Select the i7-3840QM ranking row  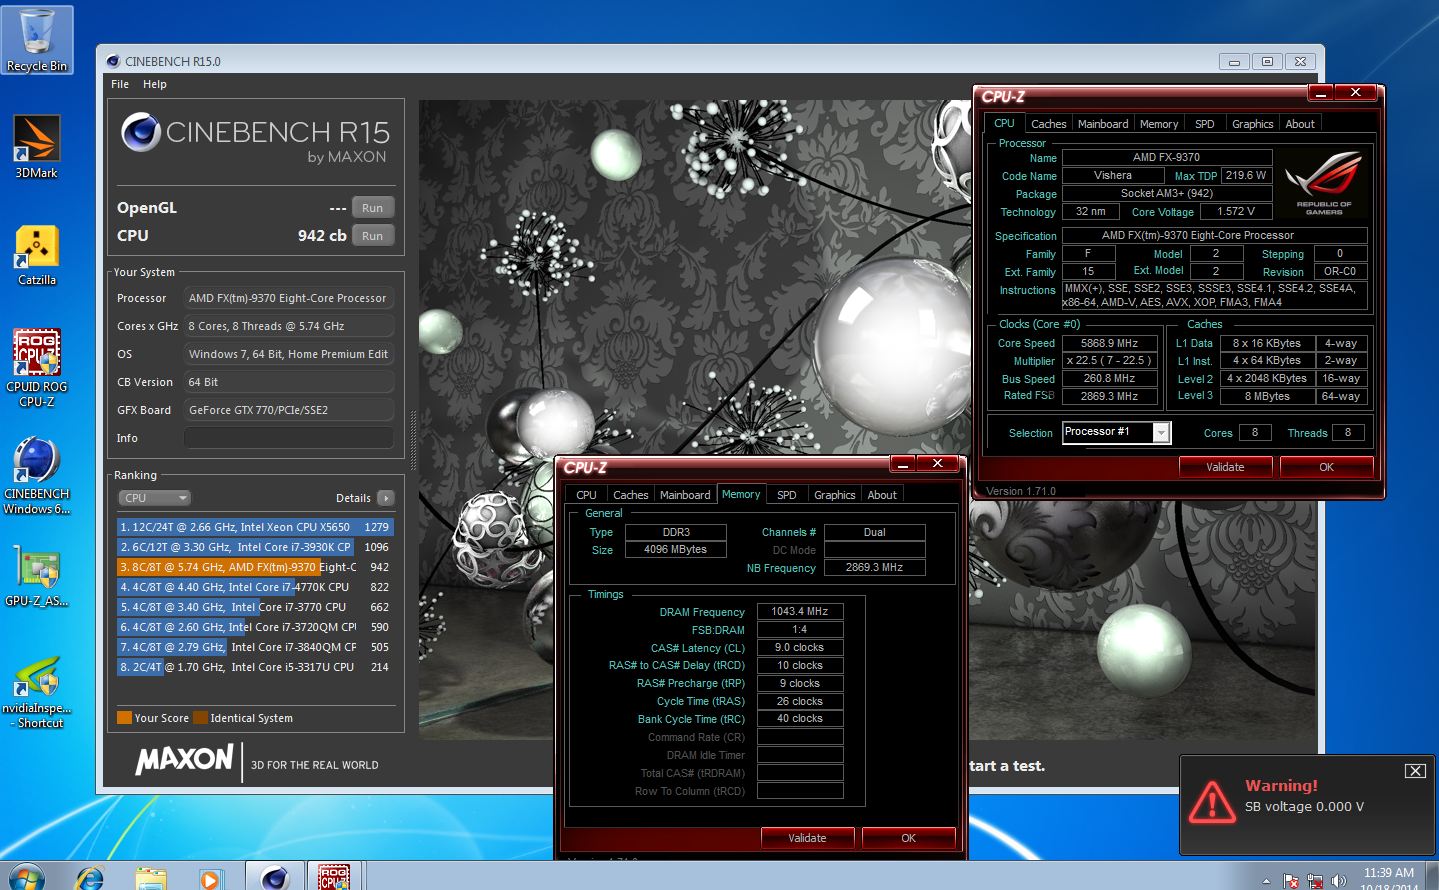coord(255,647)
